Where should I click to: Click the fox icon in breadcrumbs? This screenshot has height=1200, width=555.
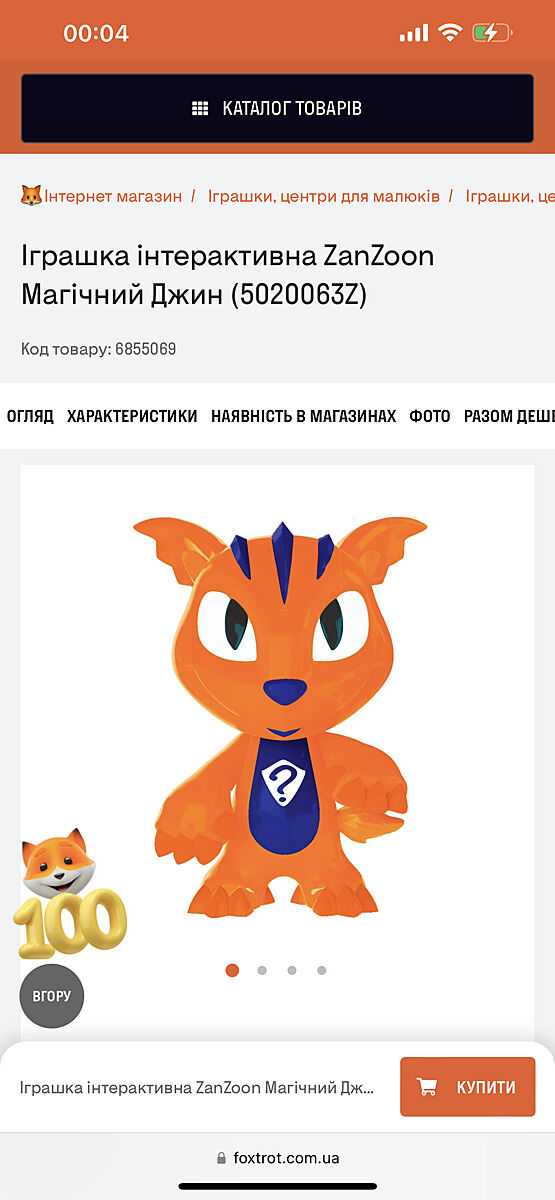coord(31,196)
